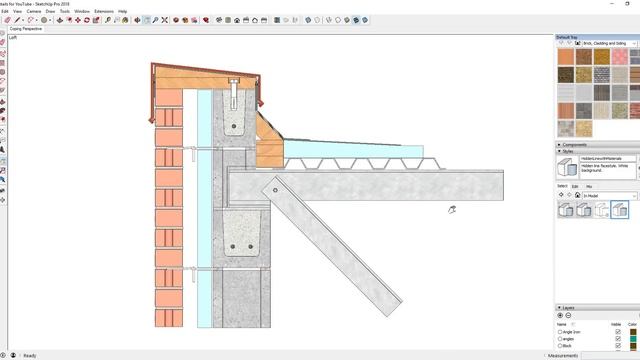Select the Circle shape tool
The image size is (640, 360).
[44, 20]
